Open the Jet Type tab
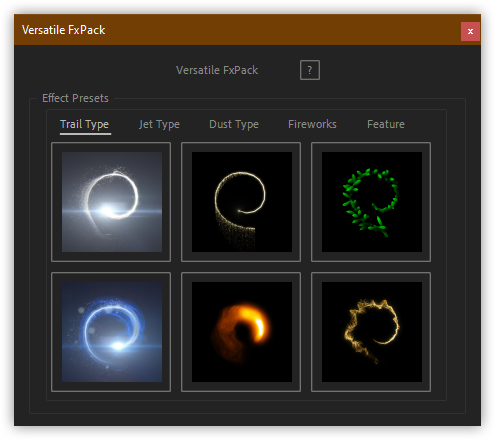Screen dimensions: 495x440 (159, 124)
